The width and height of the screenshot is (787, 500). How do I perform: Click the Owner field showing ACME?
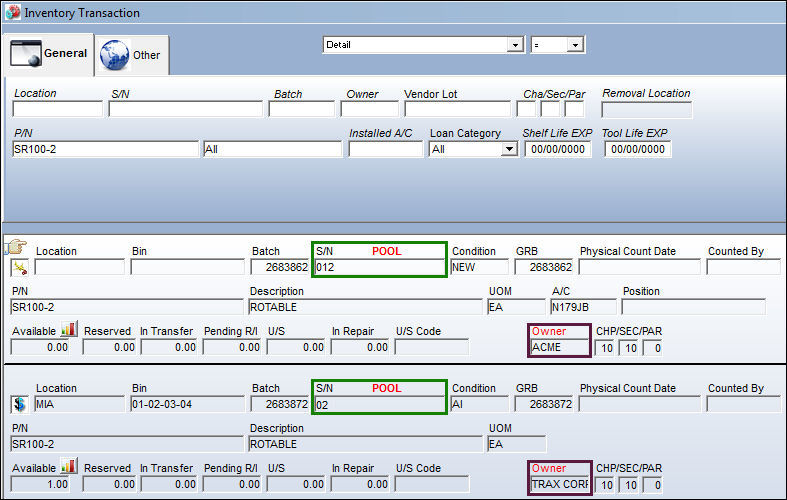pyautogui.click(x=559, y=347)
